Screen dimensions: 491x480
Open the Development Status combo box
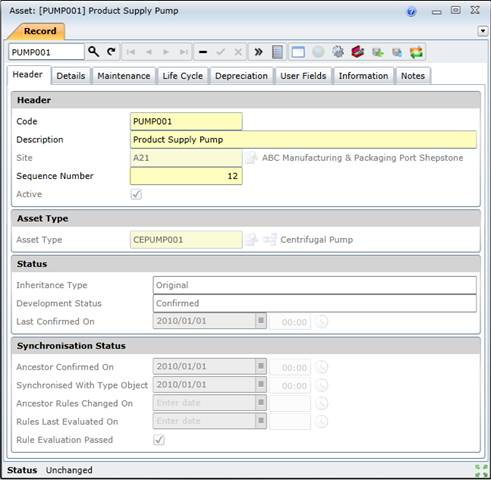click(315, 303)
